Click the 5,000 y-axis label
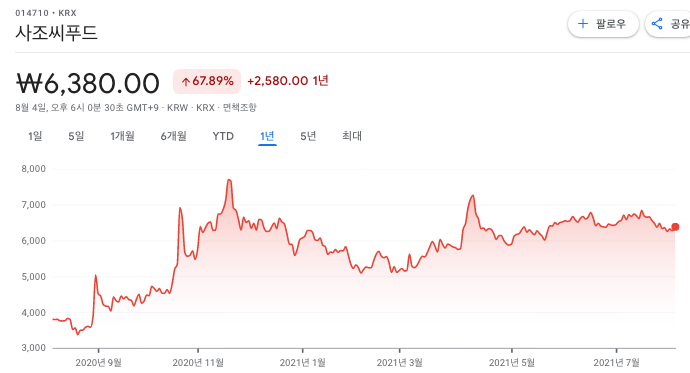Viewport: 690px width, 373px height. (33, 277)
